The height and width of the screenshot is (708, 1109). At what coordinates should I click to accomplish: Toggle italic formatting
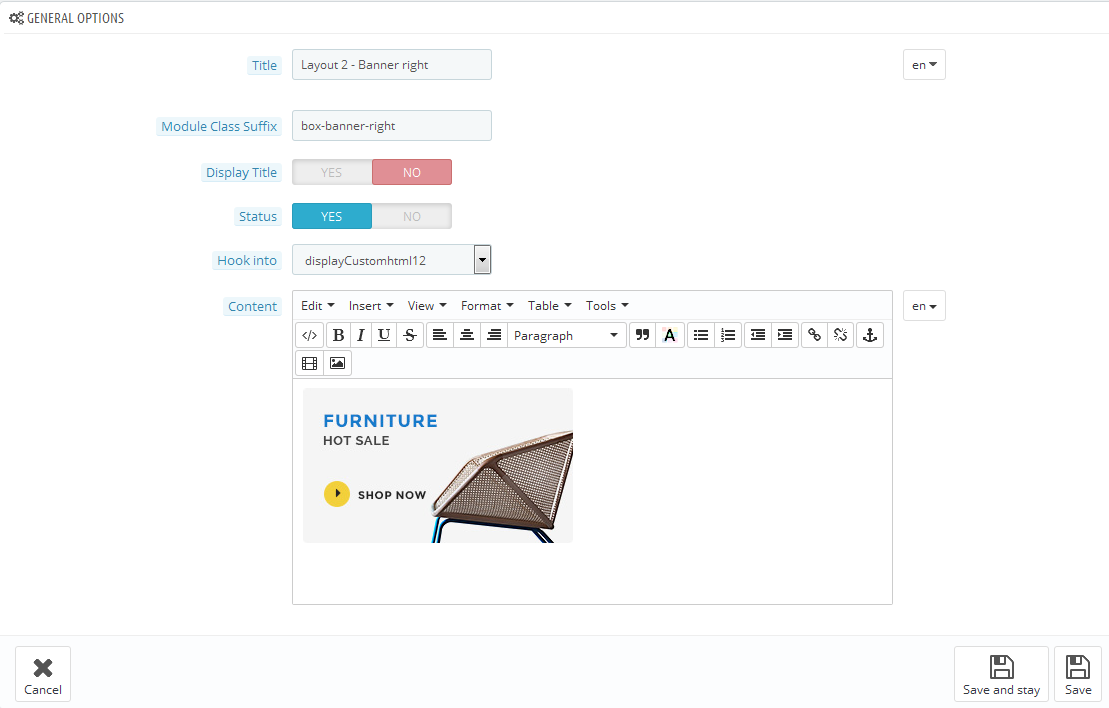[361, 335]
